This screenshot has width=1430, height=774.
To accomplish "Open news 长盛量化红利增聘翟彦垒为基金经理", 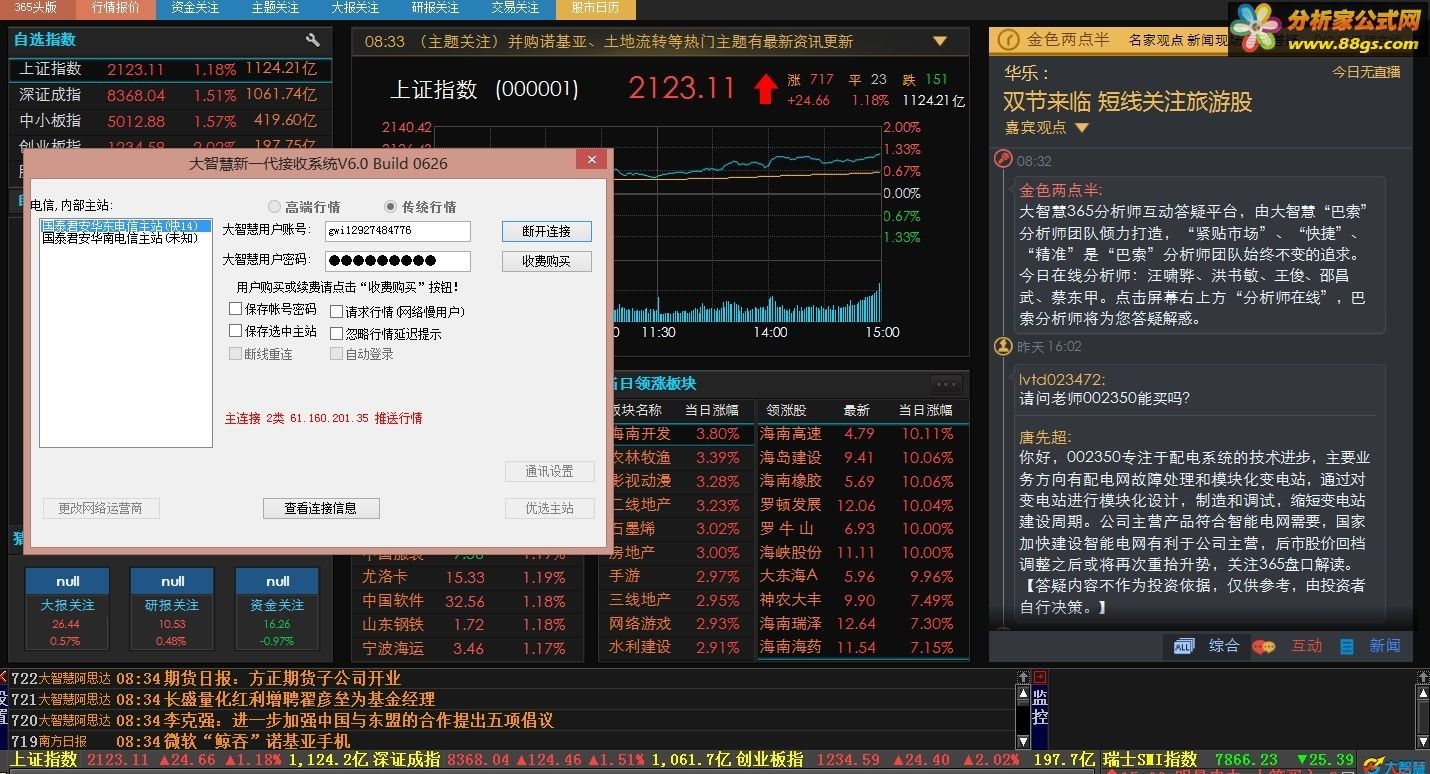I will pyautogui.click(x=299, y=699).
